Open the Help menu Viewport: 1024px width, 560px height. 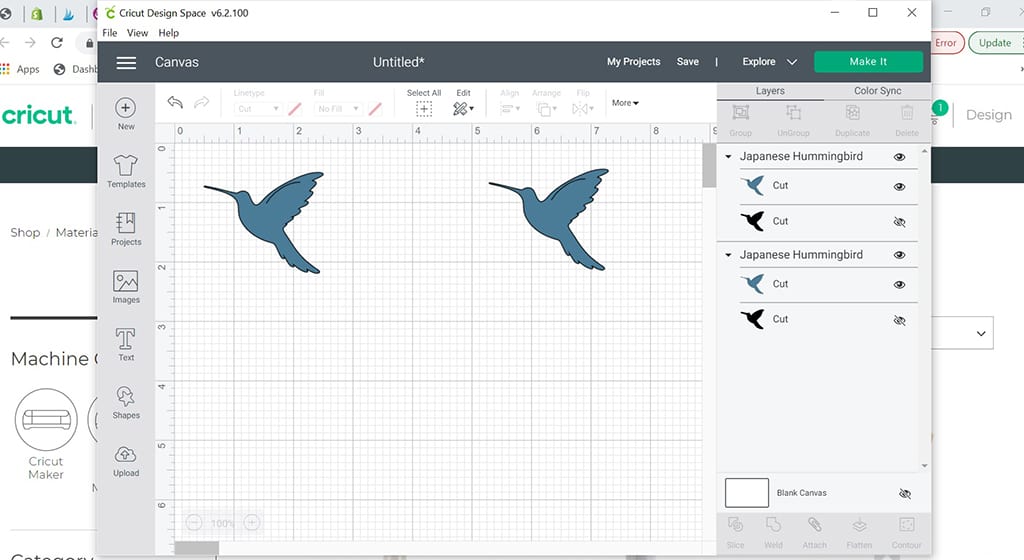(x=168, y=33)
